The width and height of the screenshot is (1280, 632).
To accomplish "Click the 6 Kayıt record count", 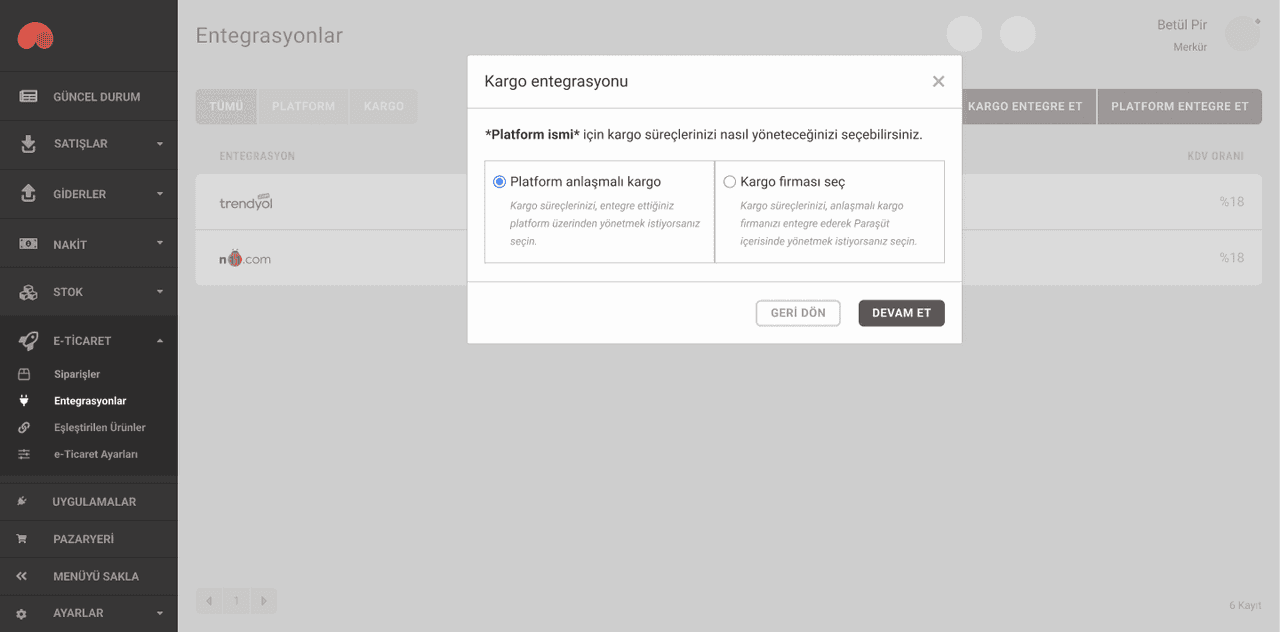I will pyautogui.click(x=1245, y=606).
